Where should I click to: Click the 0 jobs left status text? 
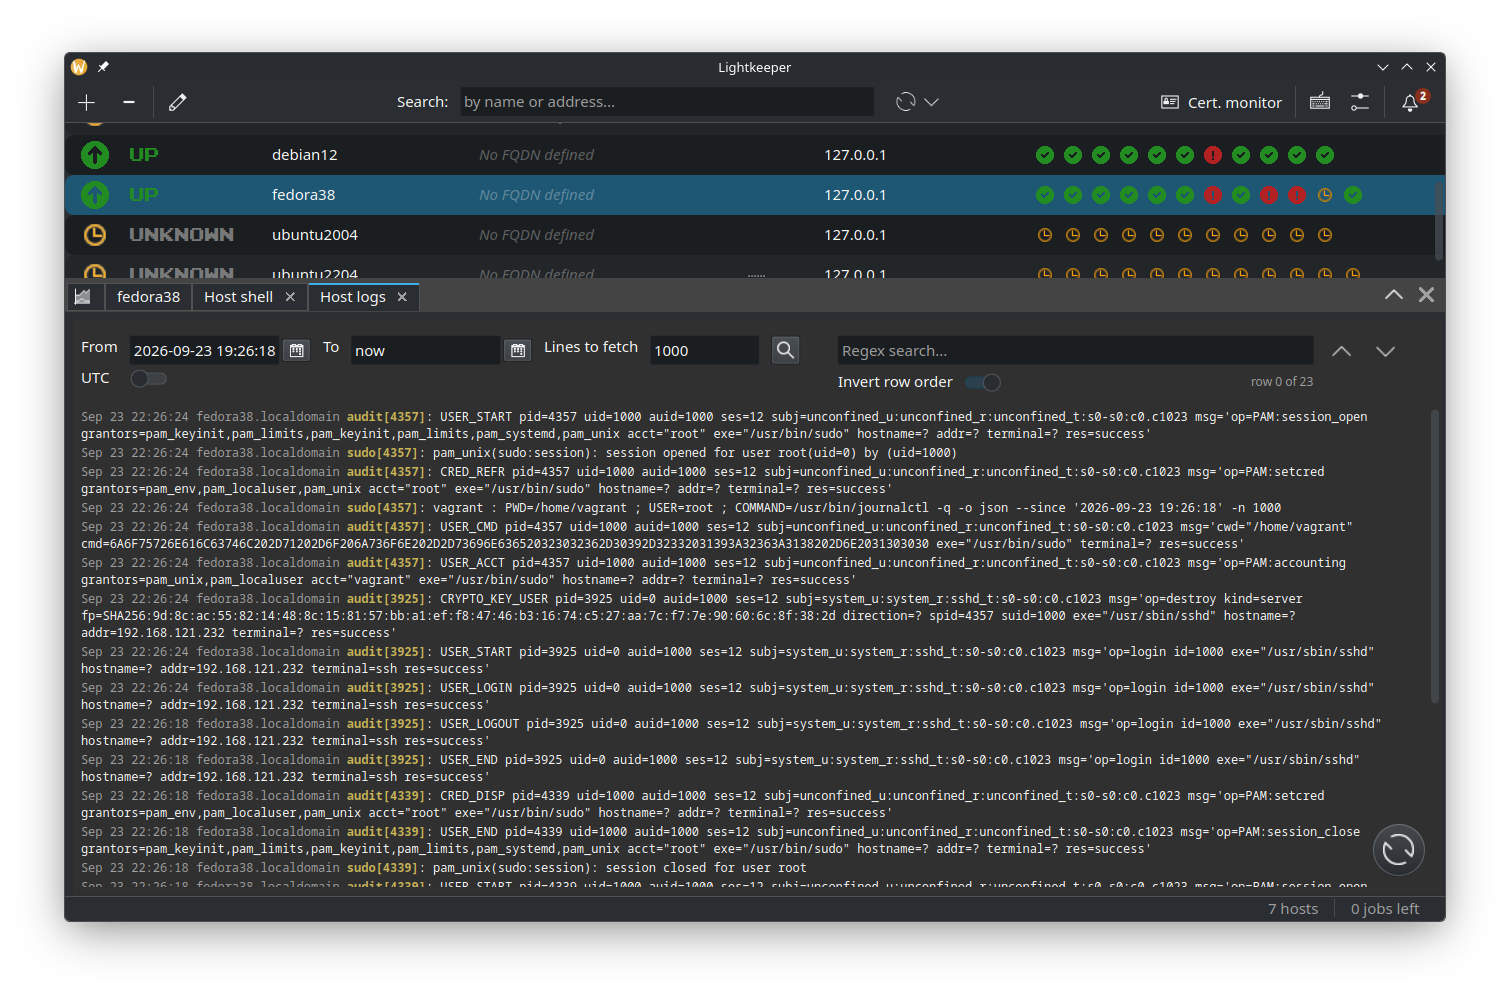click(x=1385, y=908)
